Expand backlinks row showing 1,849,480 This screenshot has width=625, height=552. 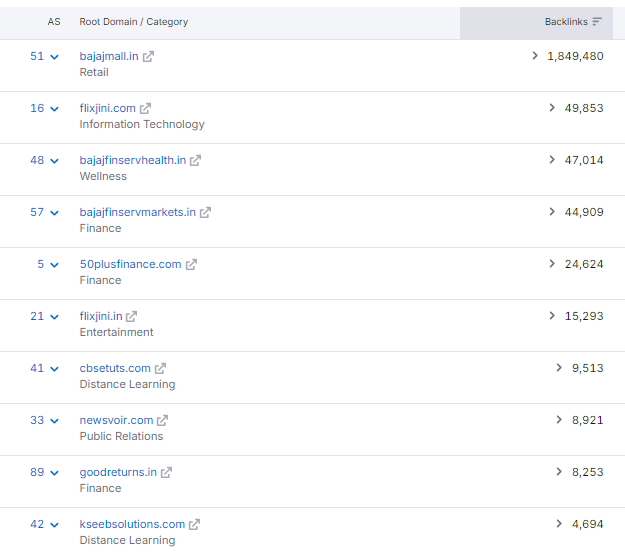coord(536,56)
